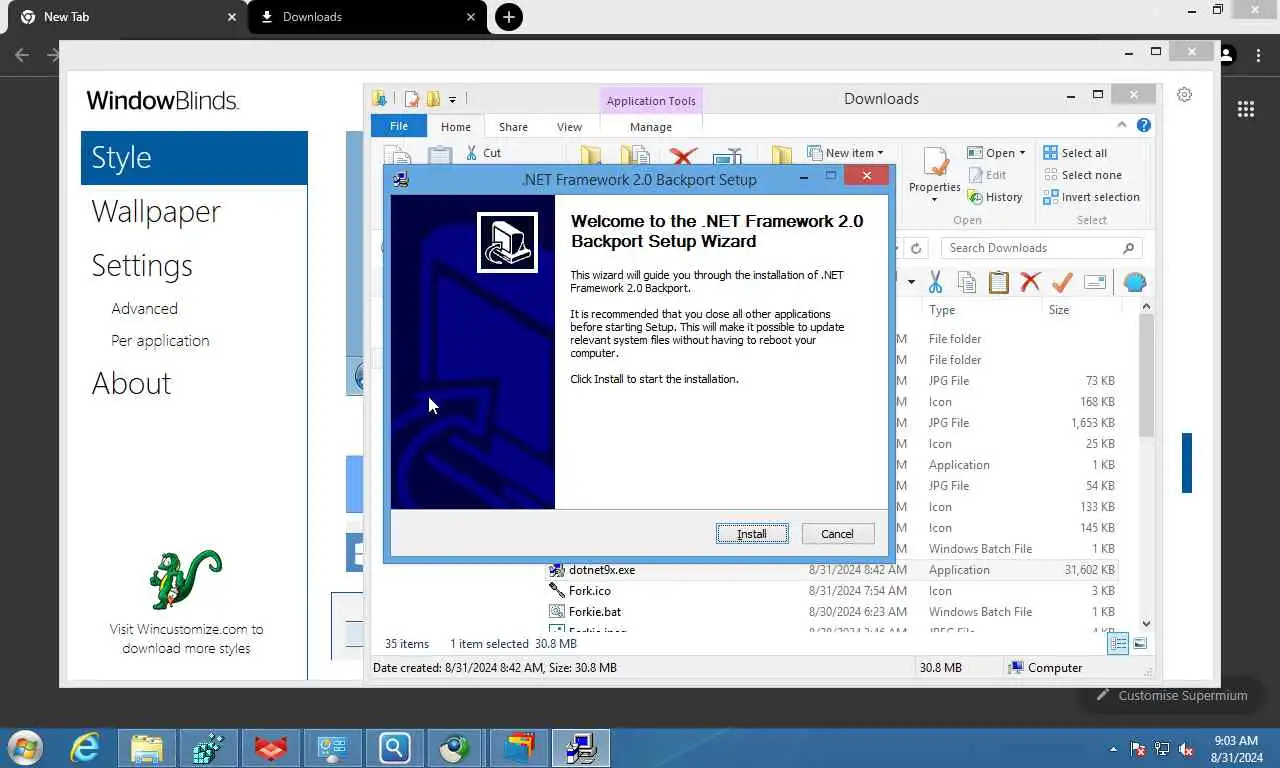This screenshot has height=768, width=1280.
Task: Click the Explorer vertical scrollbar thumb
Action: click(x=1146, y=375)
